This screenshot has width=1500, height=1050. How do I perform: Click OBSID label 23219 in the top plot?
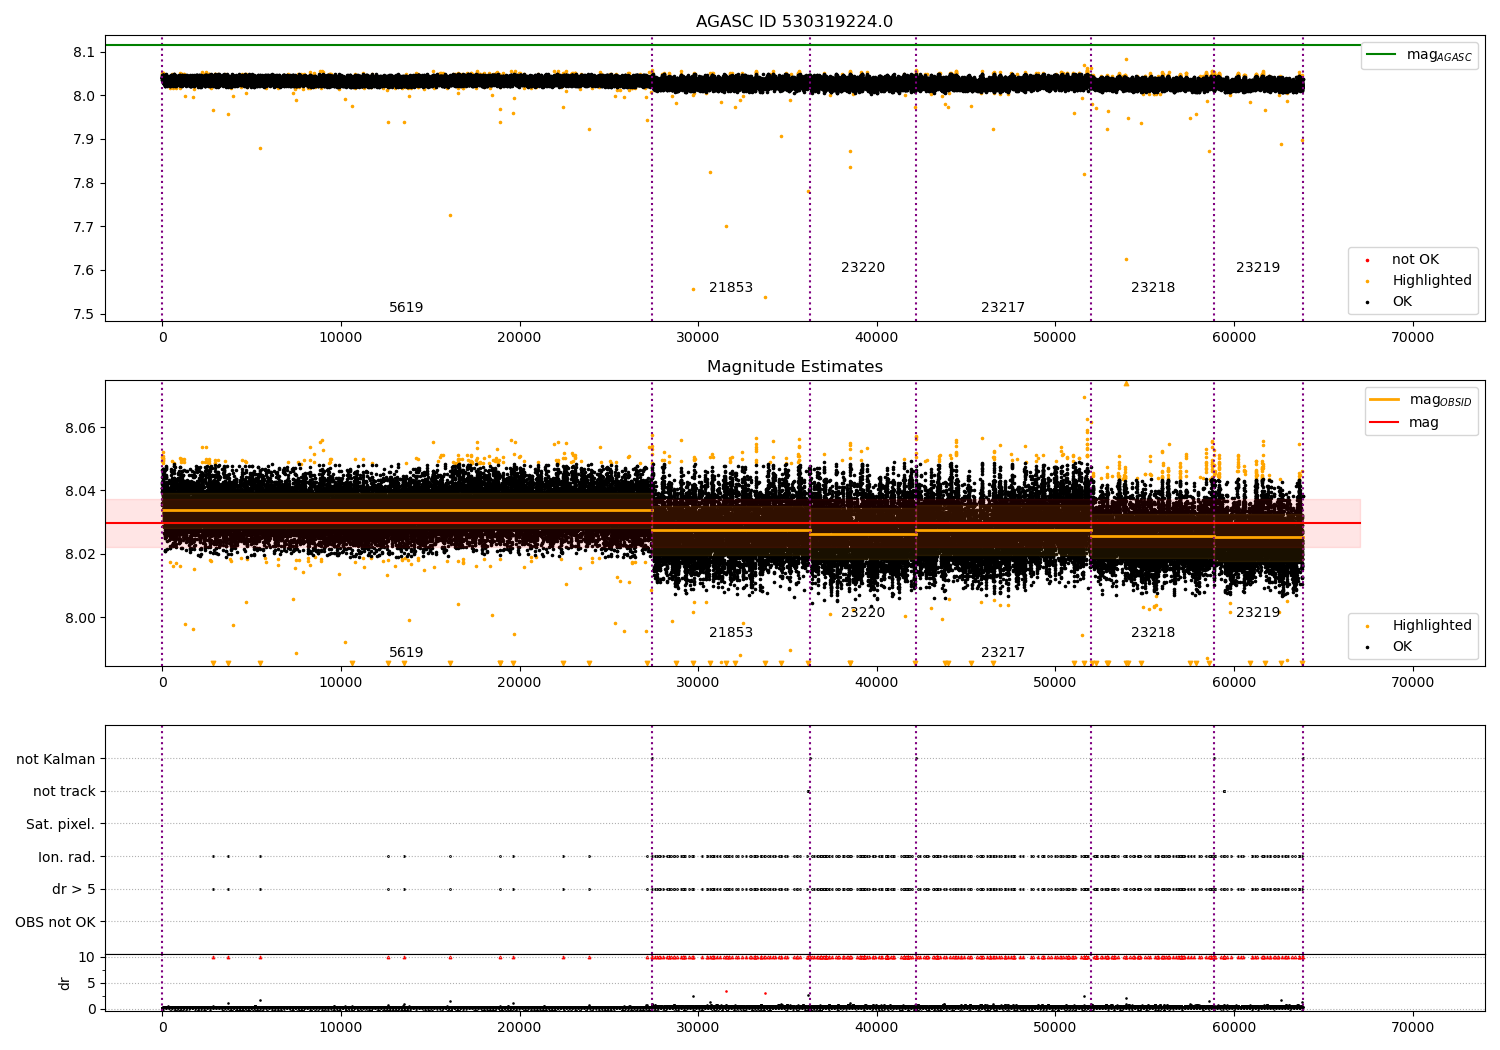1258,268
